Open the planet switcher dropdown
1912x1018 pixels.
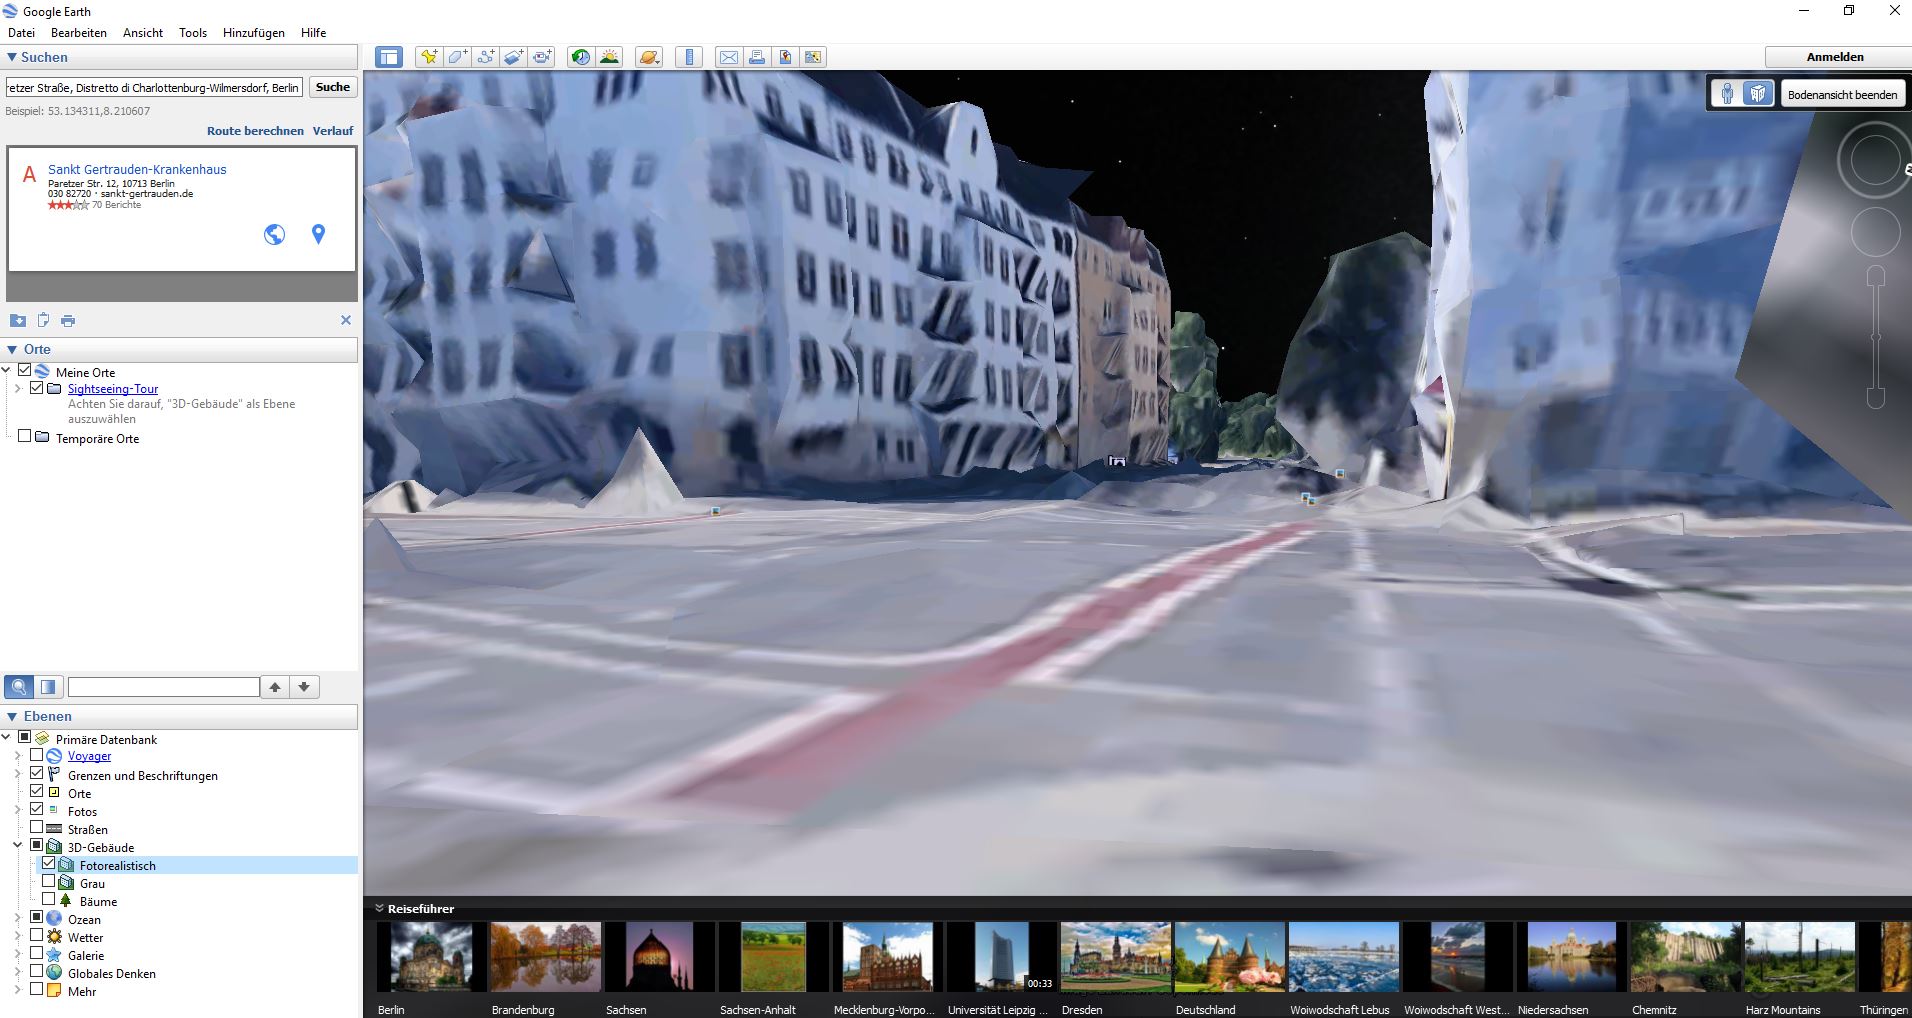[649, 57]
